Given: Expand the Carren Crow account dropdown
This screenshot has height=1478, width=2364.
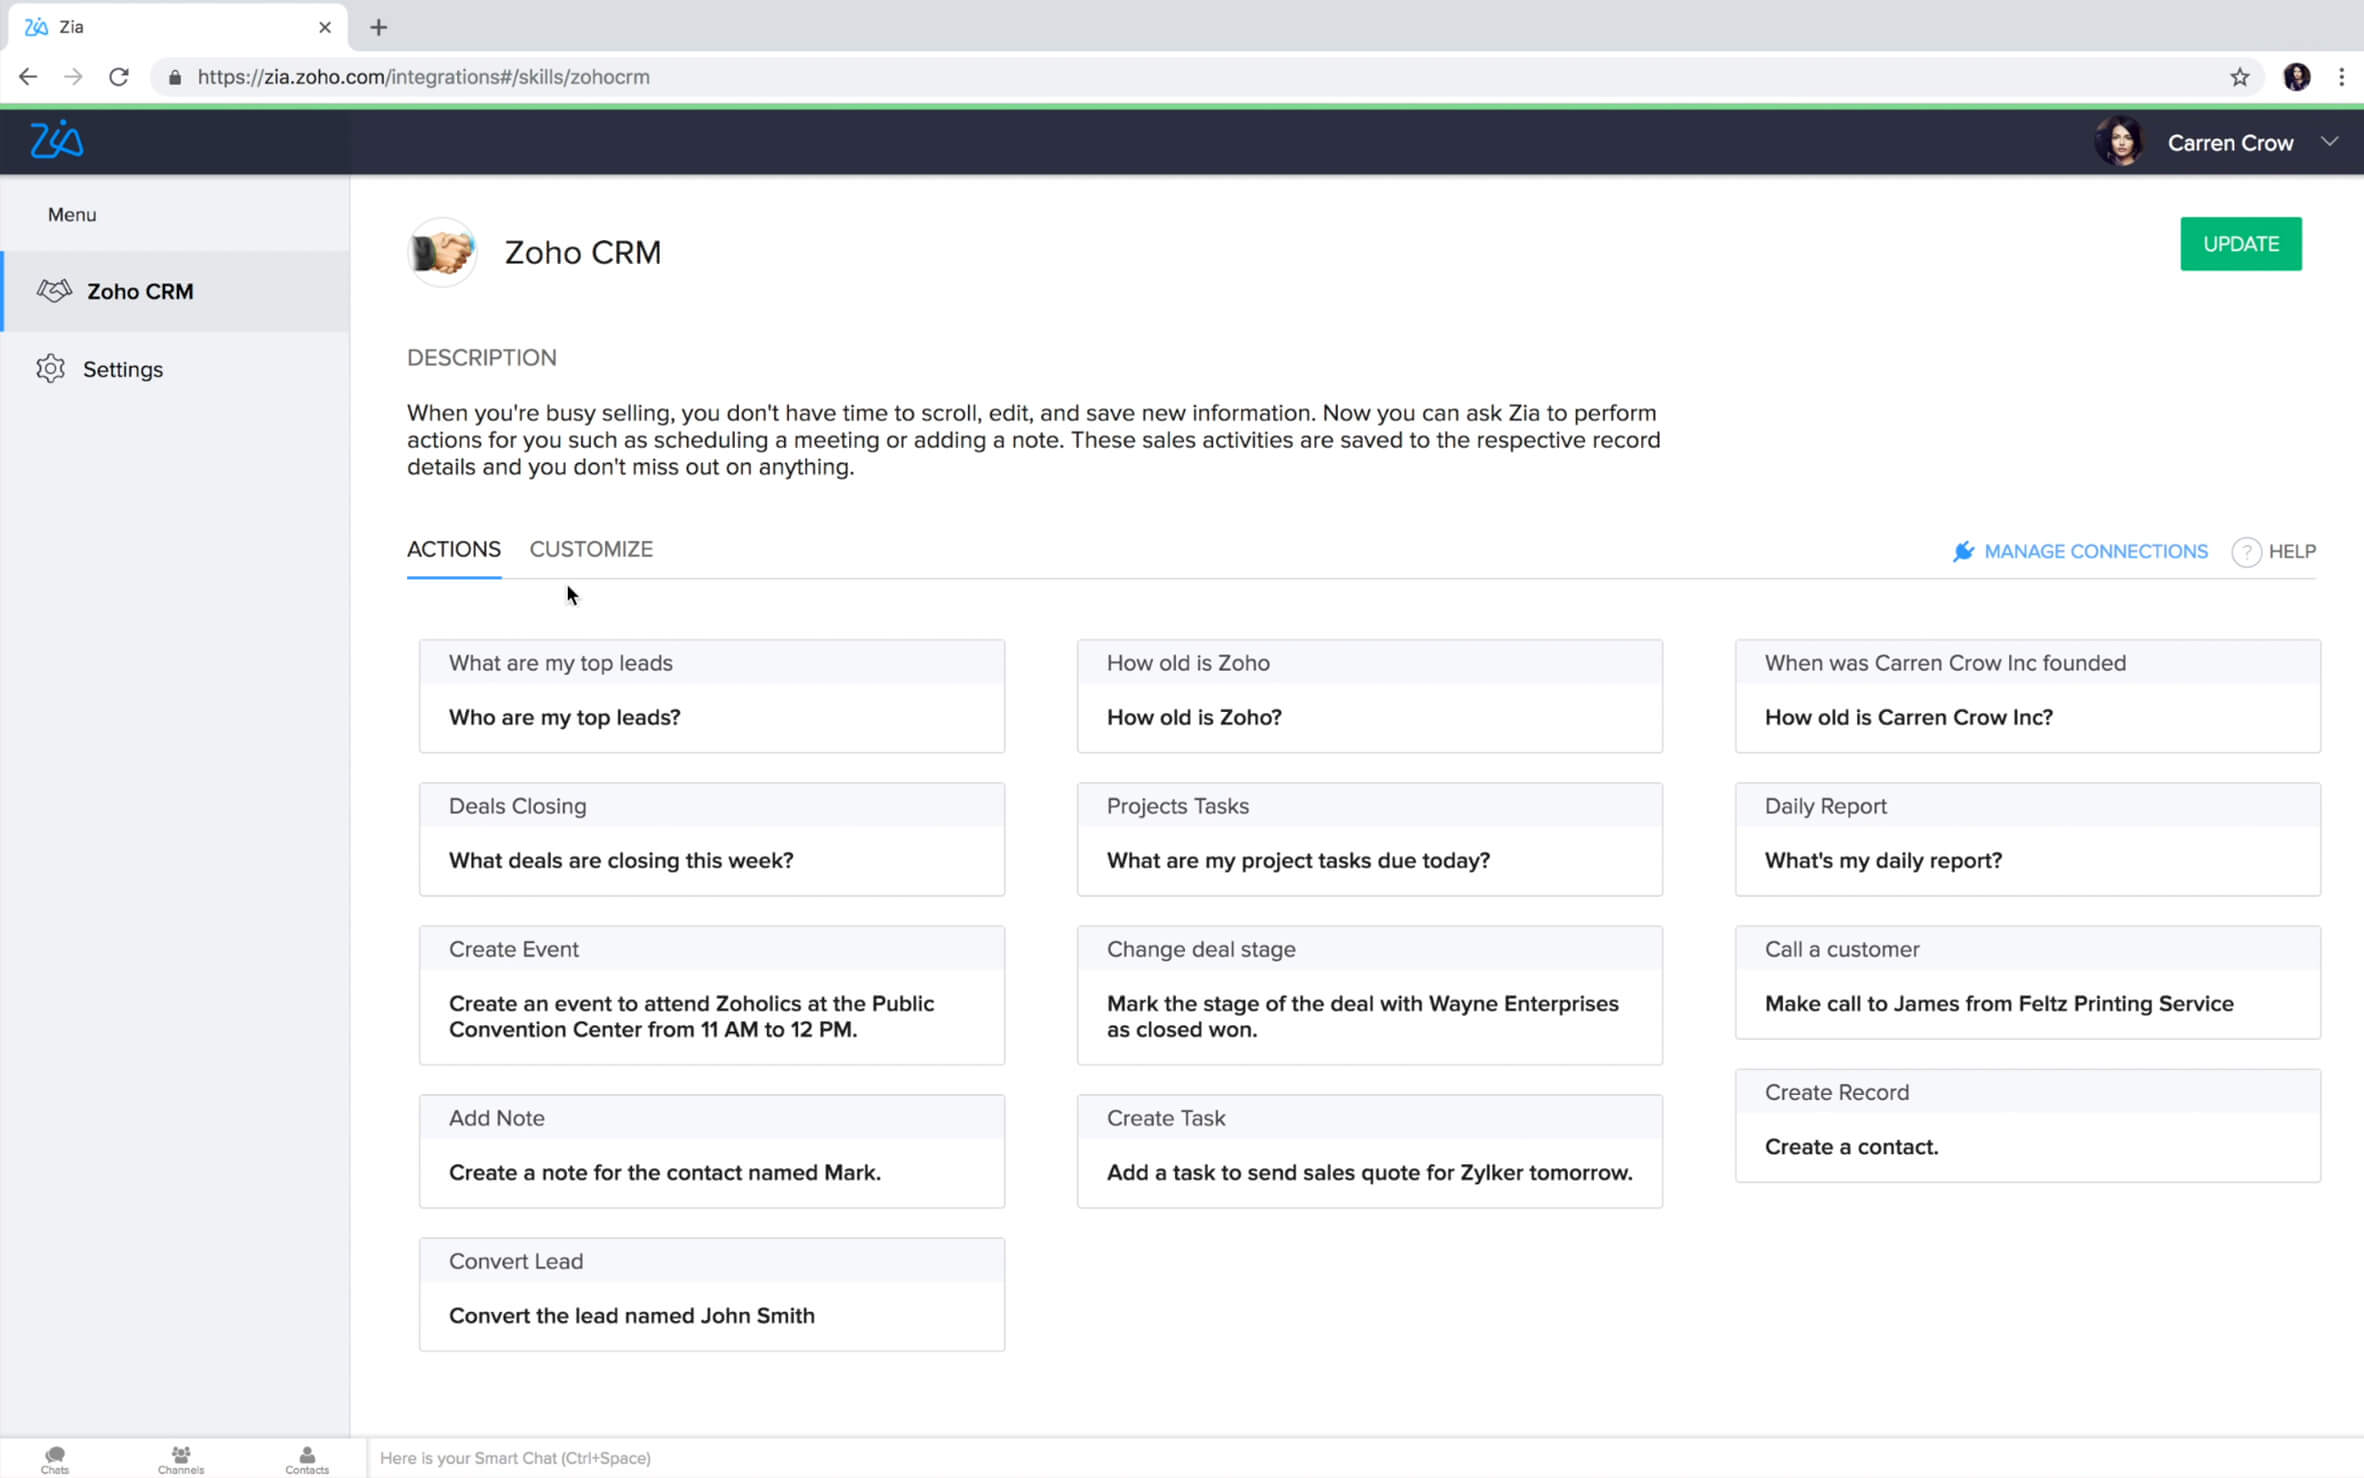Looking at the screenshot, I should 2329,142.
